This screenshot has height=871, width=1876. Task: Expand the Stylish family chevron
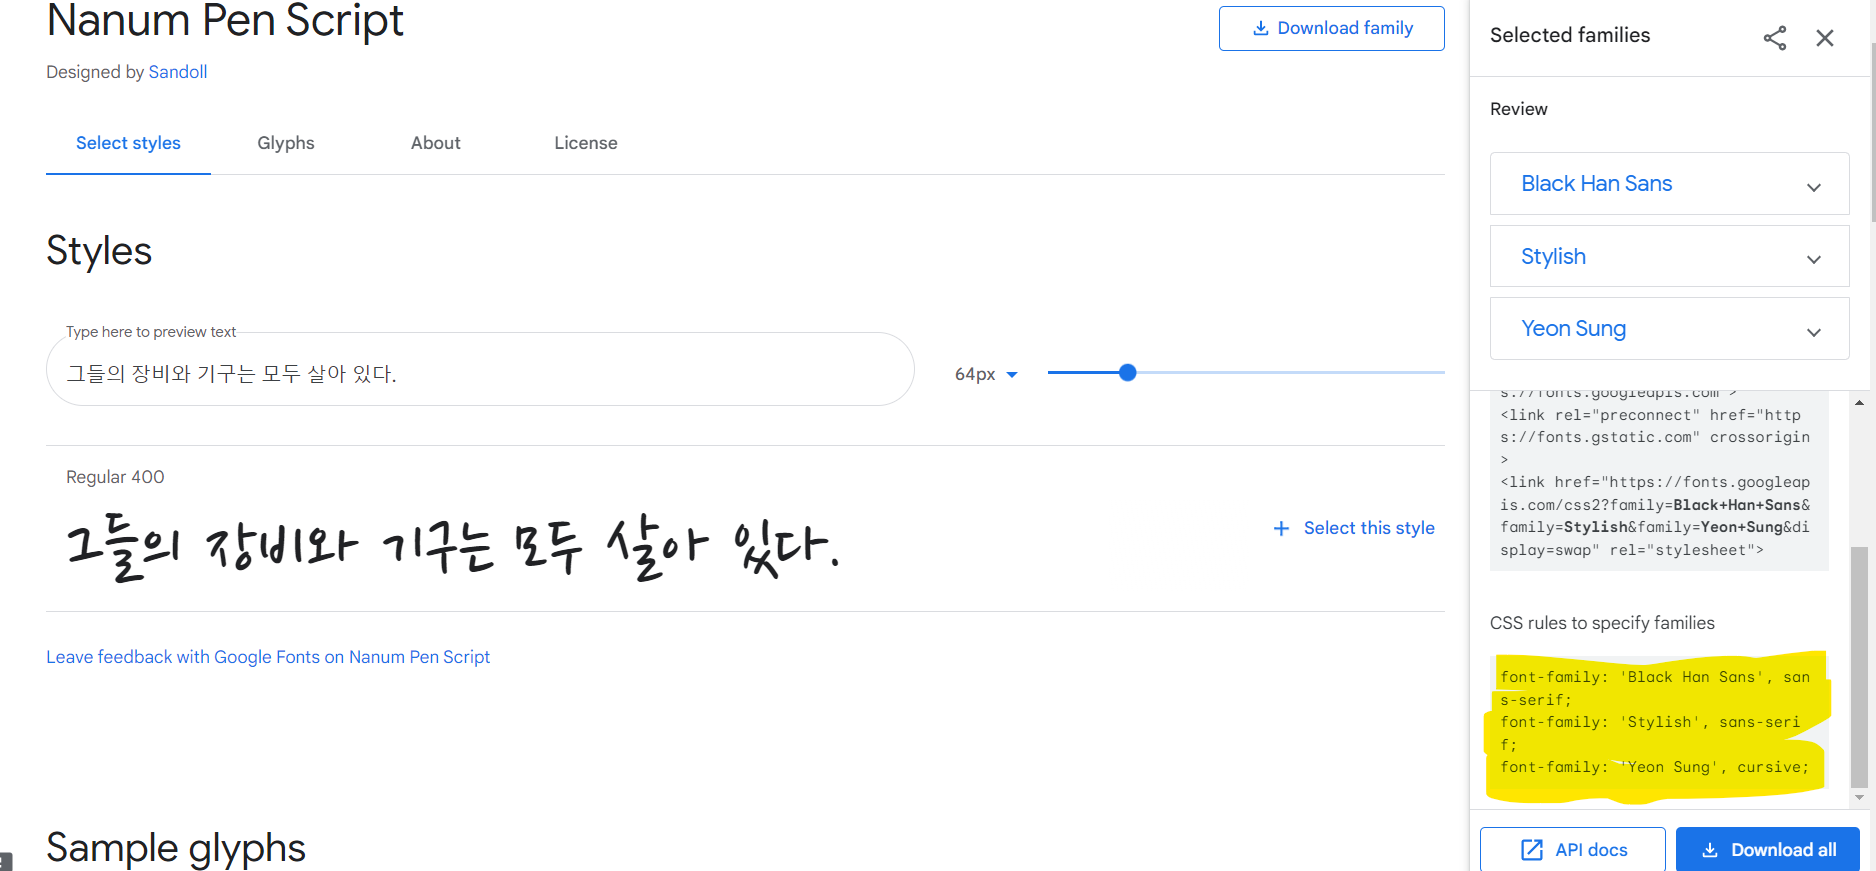pyautogui.click(x=1813, y=260)
